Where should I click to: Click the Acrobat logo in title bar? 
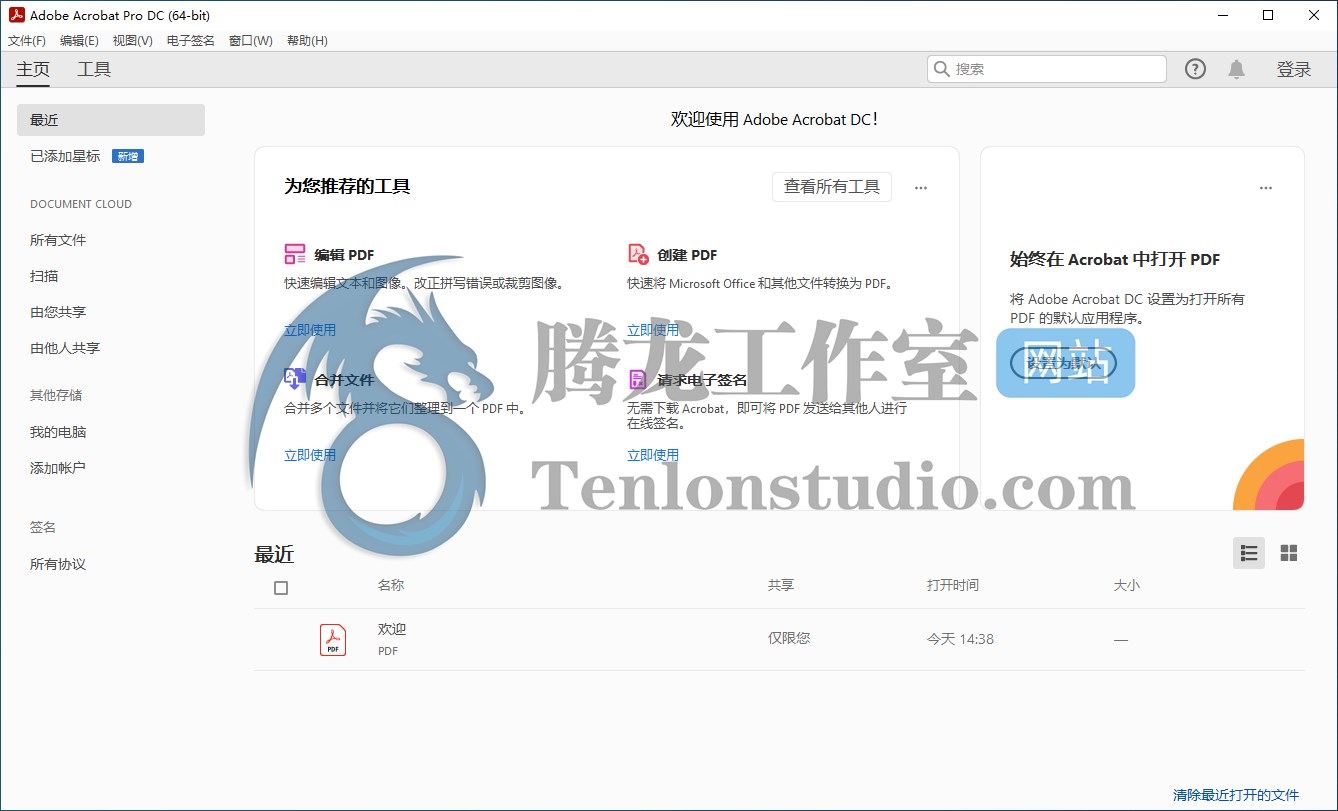click(16, 15)
